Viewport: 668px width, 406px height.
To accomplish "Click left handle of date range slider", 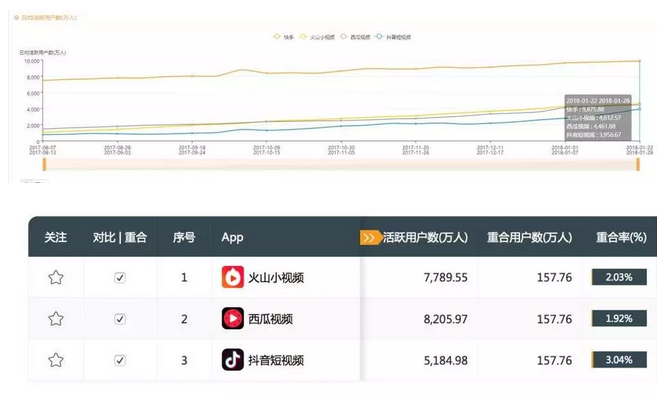I will click(42, 162).
